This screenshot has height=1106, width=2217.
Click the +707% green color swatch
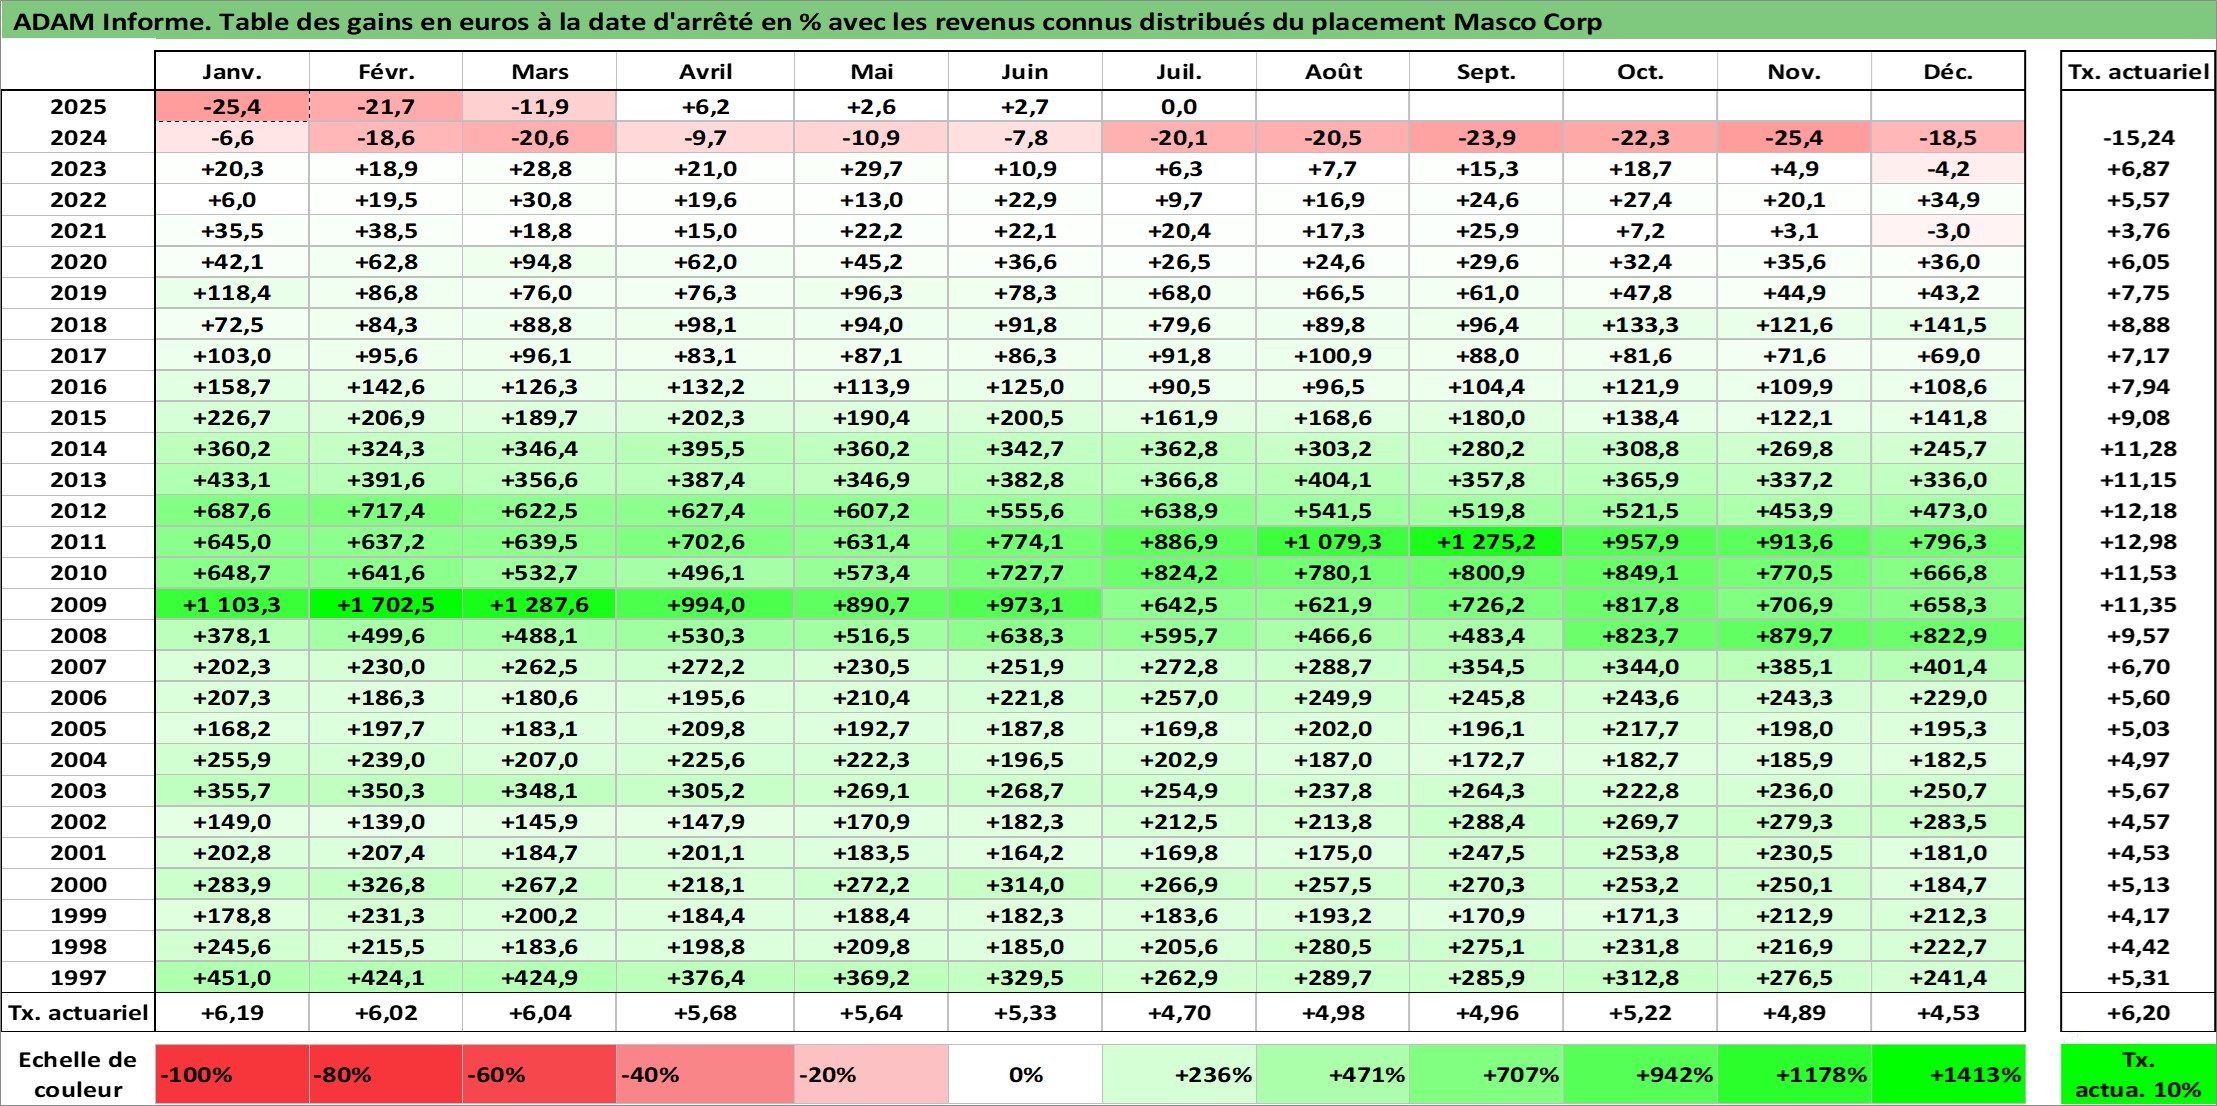pos(1486,1074)
